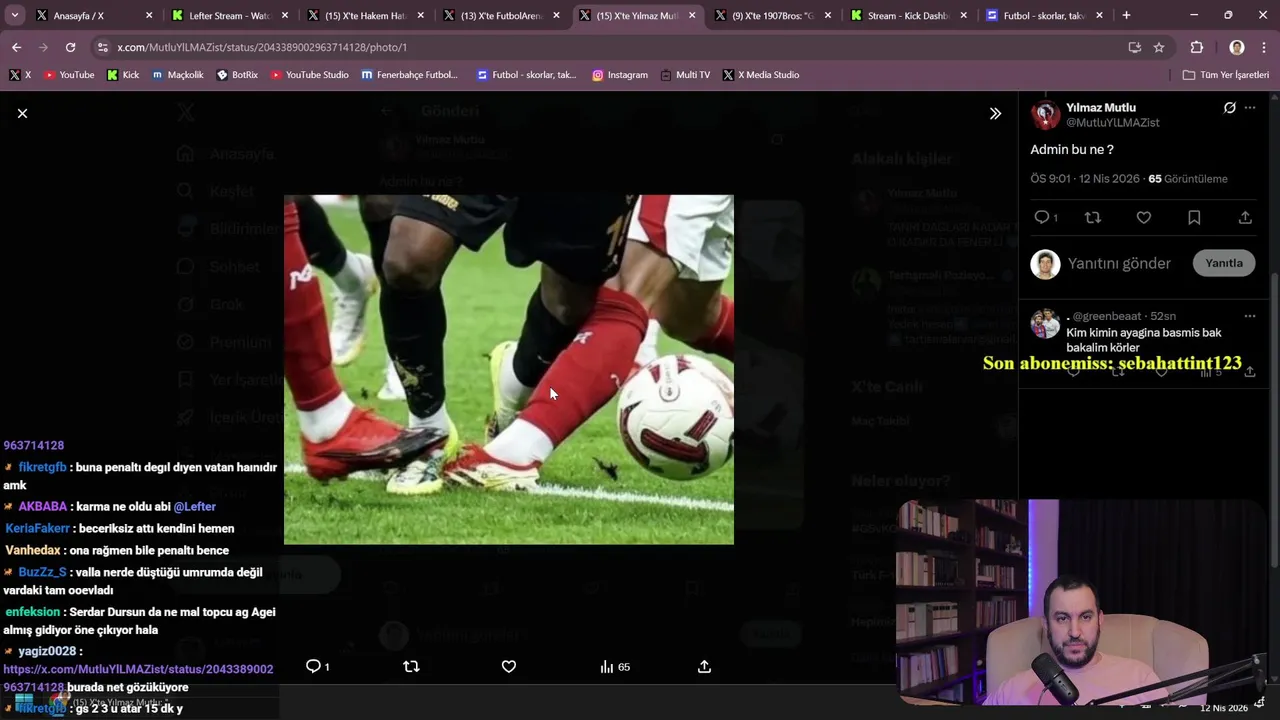The height and width of the screenshot is (720, 1280).
Task: Collapse the side panel with double-chevron icon
Action: [x=995, y=114]
